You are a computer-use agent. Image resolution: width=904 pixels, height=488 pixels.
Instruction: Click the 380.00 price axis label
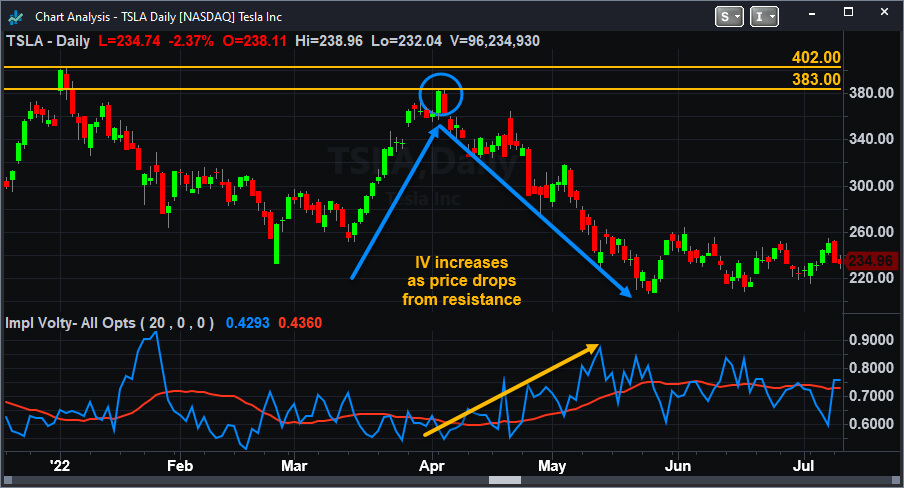pyautogui.click(x=871, y=93)
